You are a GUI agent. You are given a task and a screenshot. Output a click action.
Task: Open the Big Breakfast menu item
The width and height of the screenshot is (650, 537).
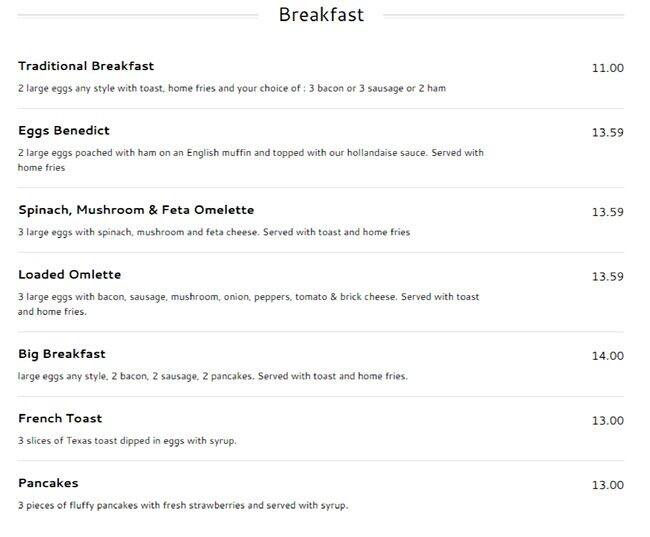coord(62,354)
